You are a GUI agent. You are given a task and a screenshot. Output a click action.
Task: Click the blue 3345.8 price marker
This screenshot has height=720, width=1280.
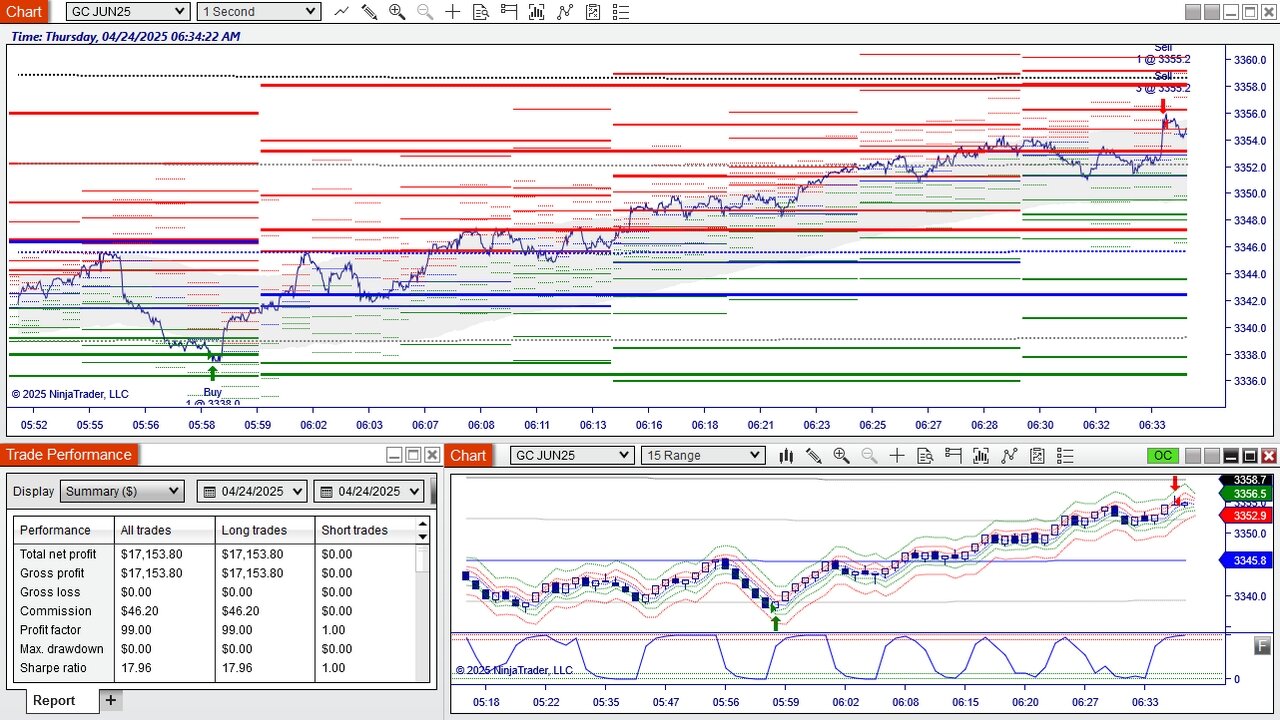point(1248,561)
